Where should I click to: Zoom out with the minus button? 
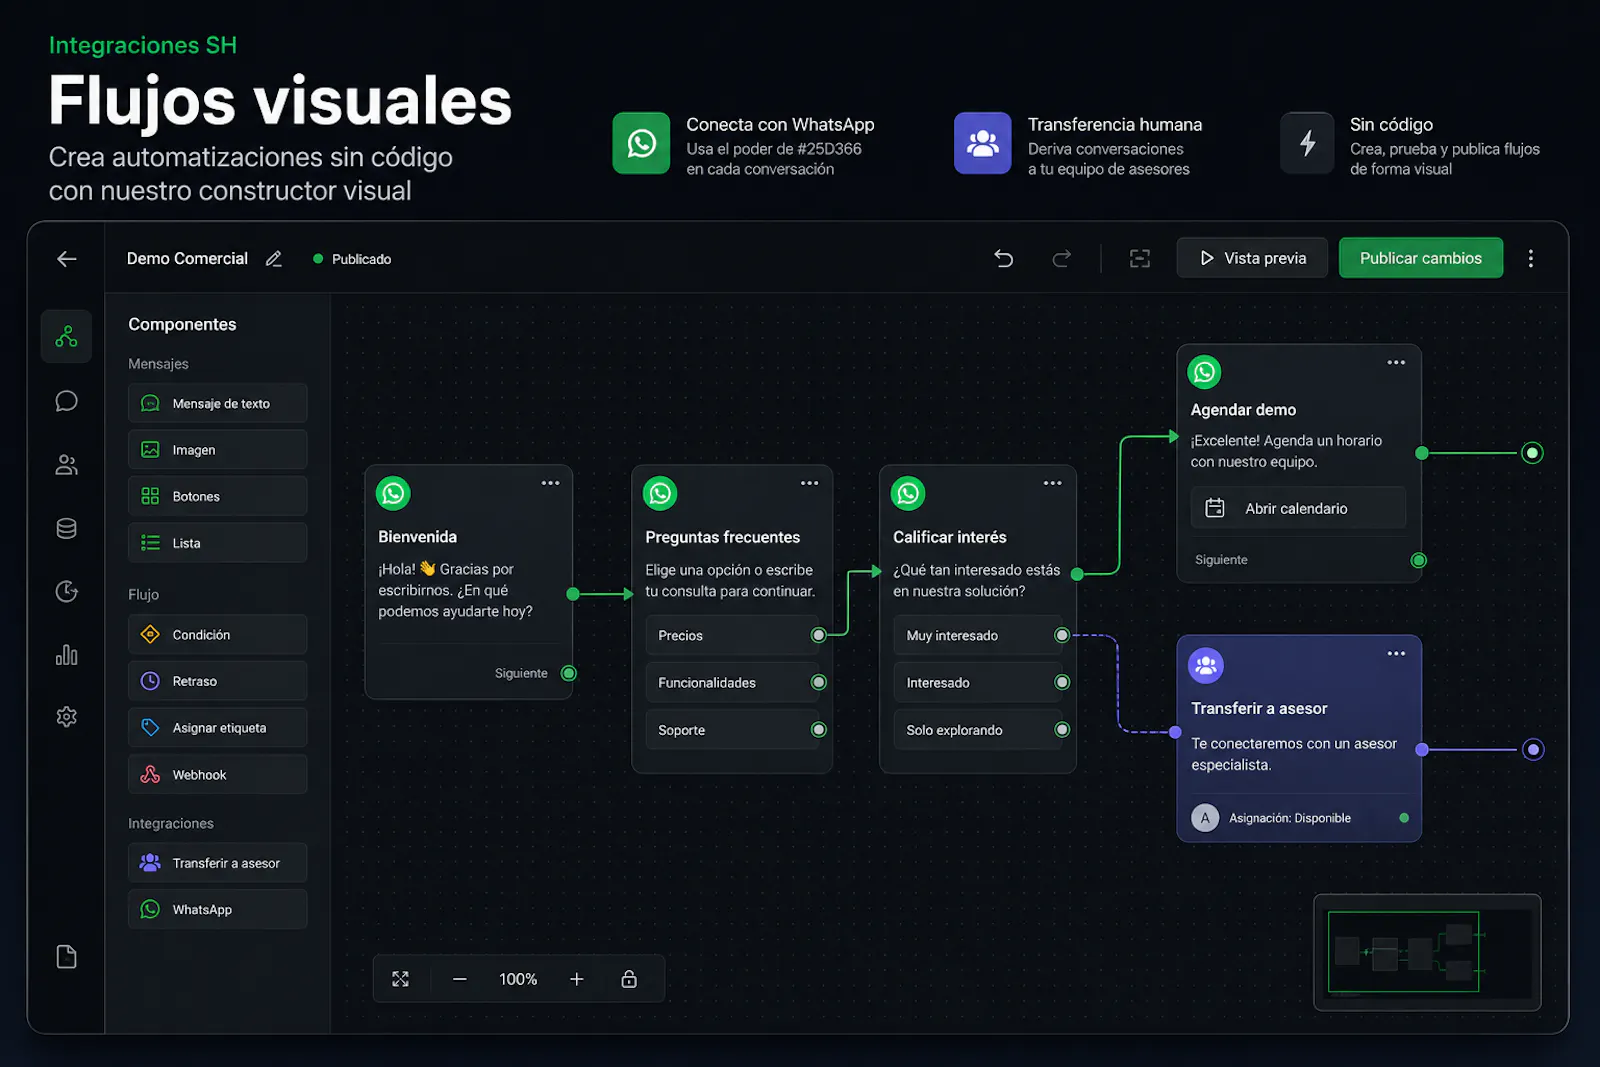(460, 979)
